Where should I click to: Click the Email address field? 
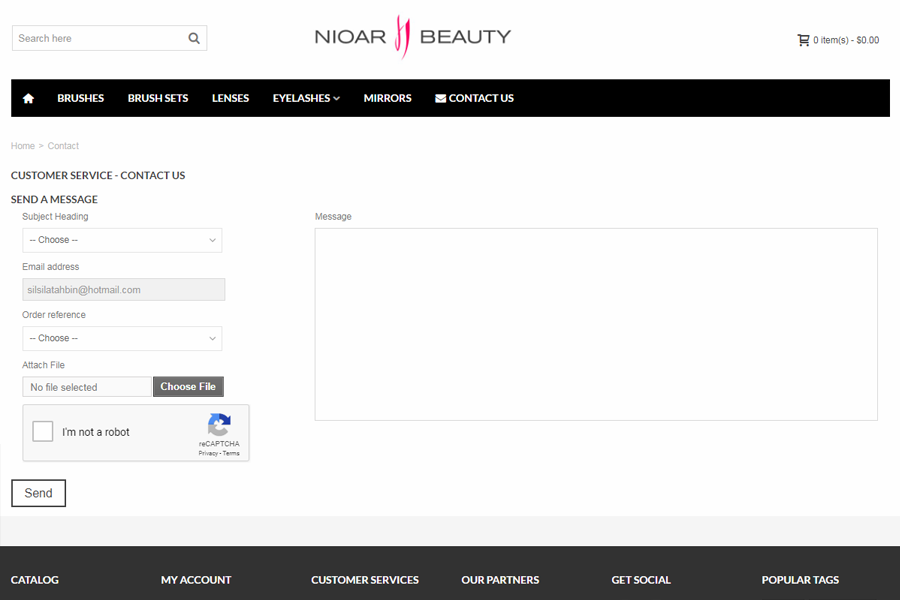pyautogui.click(x=123, y=289)
